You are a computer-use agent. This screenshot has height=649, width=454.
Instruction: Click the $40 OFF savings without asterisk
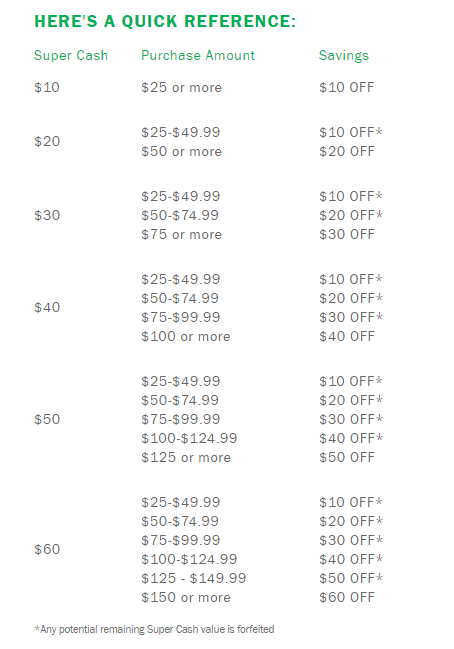point(347,336)
